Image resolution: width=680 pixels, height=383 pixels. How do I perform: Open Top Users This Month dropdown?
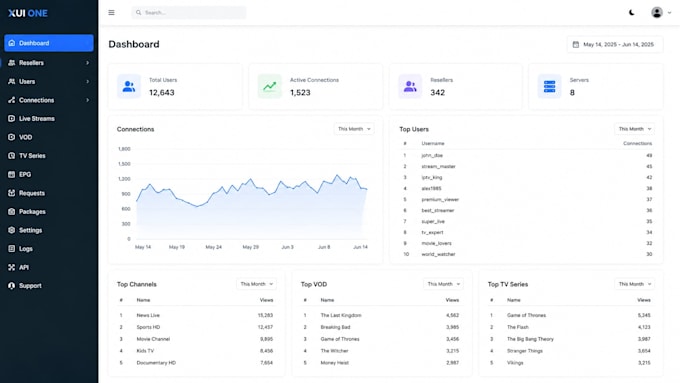click(634, 129)
